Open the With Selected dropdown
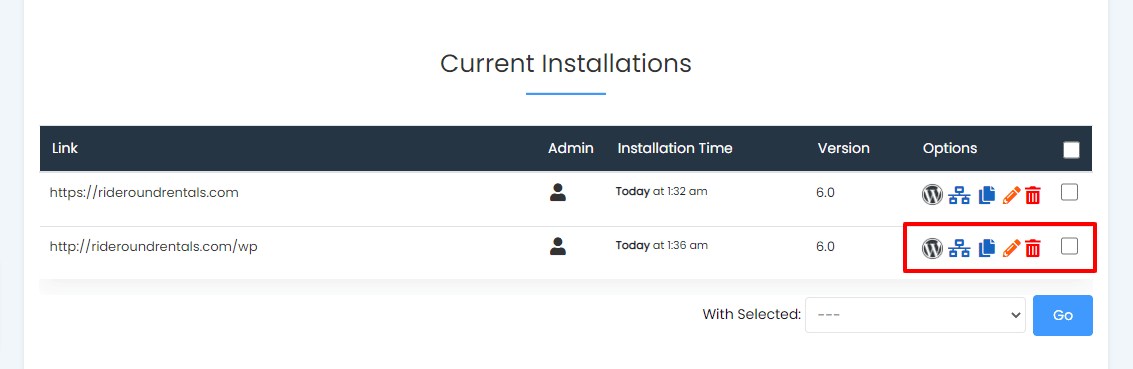The image size is (1133, 369). pos(915,315)
